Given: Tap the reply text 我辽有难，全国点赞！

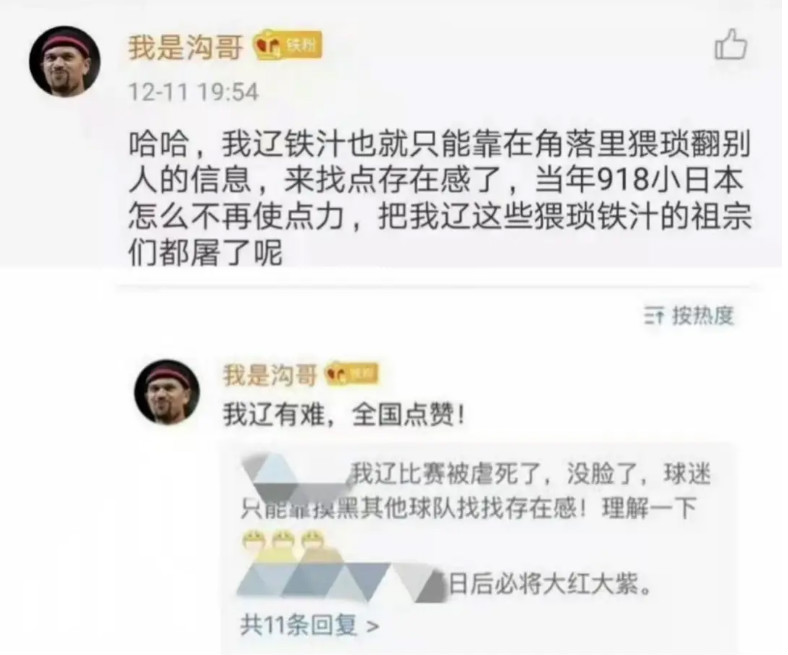Looking at the screenshot, I should (x=344, y=416).
